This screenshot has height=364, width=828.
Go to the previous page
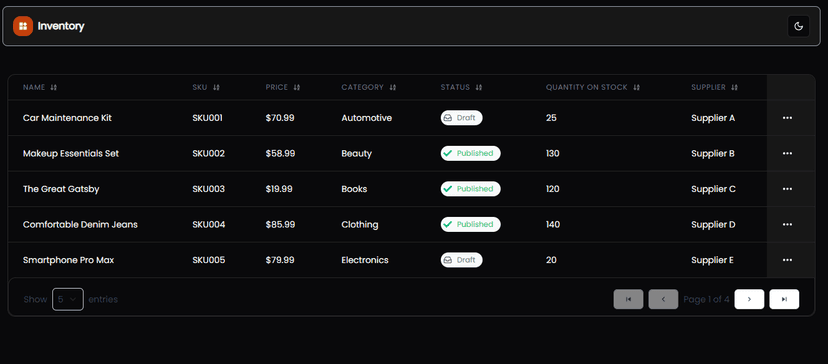coord(663,299)
